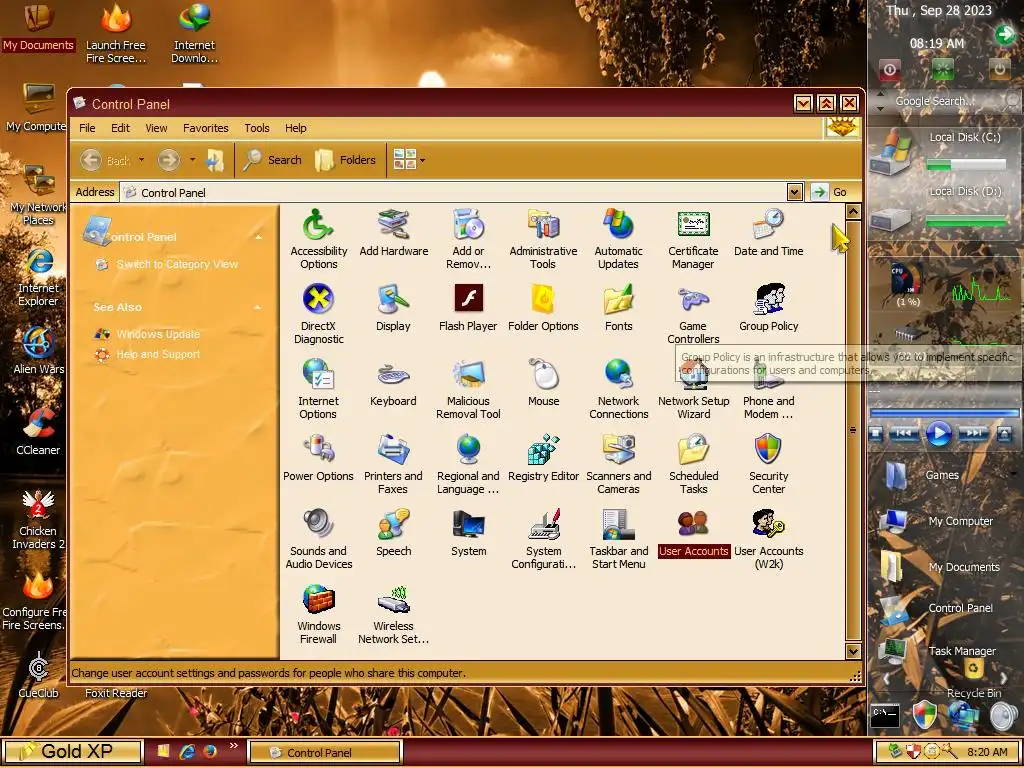1024x768 pixels.
Task: Toggle the Folders pane button
Action: coord(345,160)
